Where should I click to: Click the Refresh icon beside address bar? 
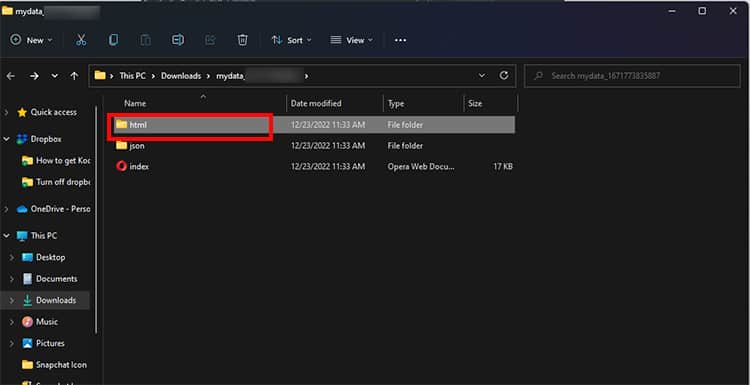click(504, 76)
